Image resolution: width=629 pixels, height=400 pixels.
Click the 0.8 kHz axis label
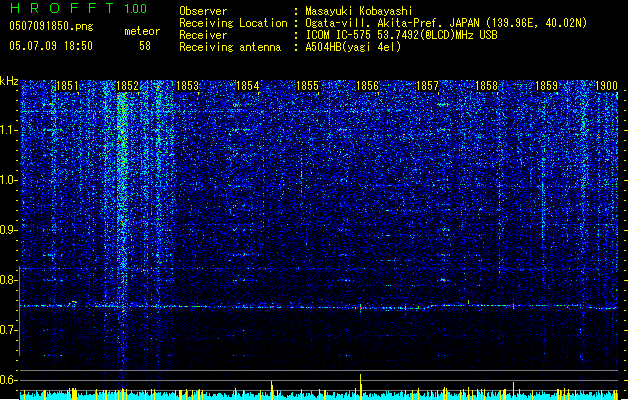pos(9,280)
